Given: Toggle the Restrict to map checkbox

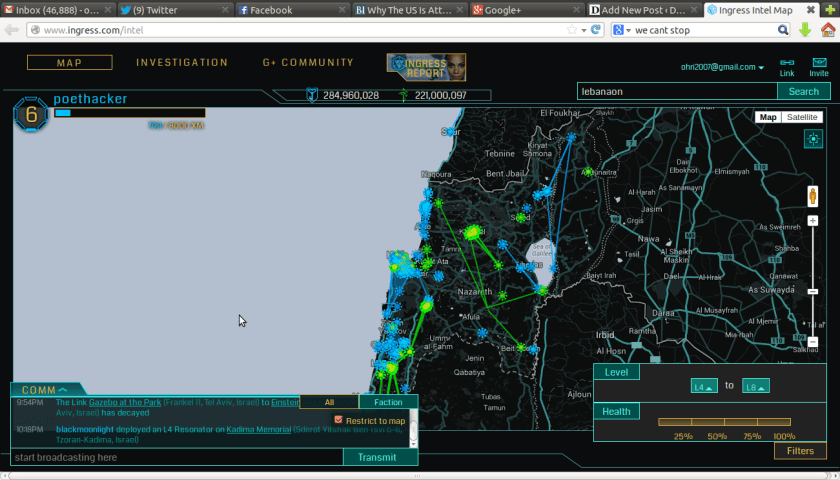Looking at the screenshot, I should coord(338,420).
